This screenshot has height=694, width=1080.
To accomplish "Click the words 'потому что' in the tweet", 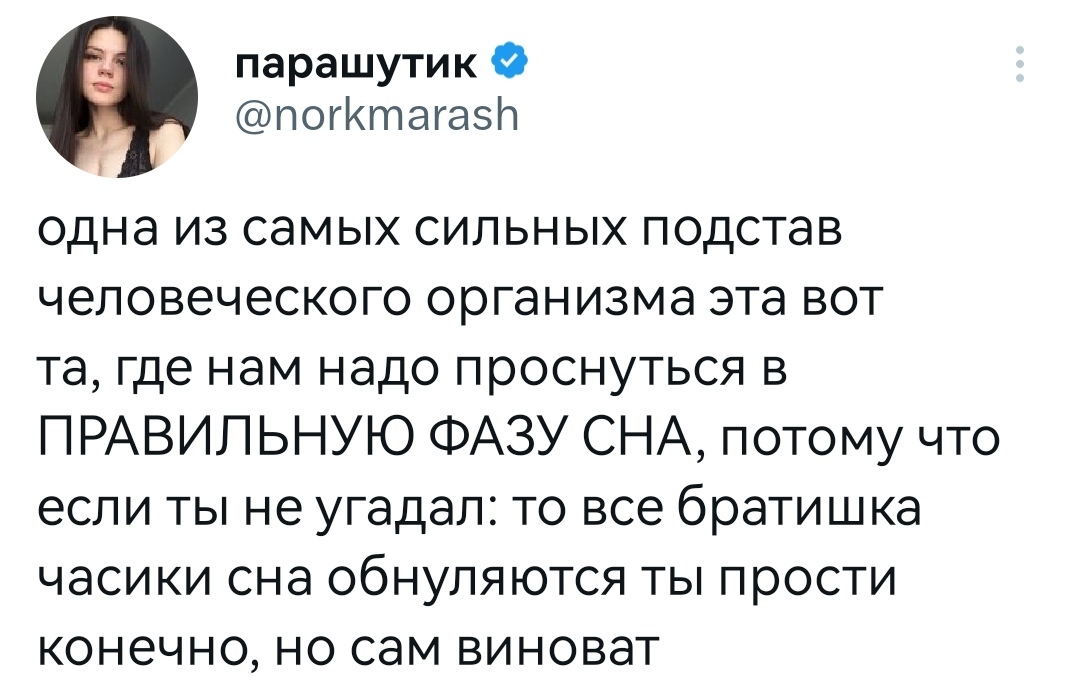I will (860, 440).
